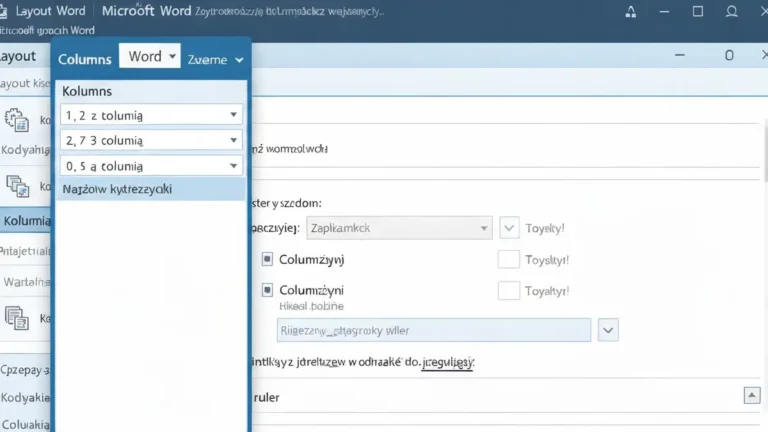The width and height of the screenshot is (768, 432).
Task: Click the Columns tab label
Action: 85,59
